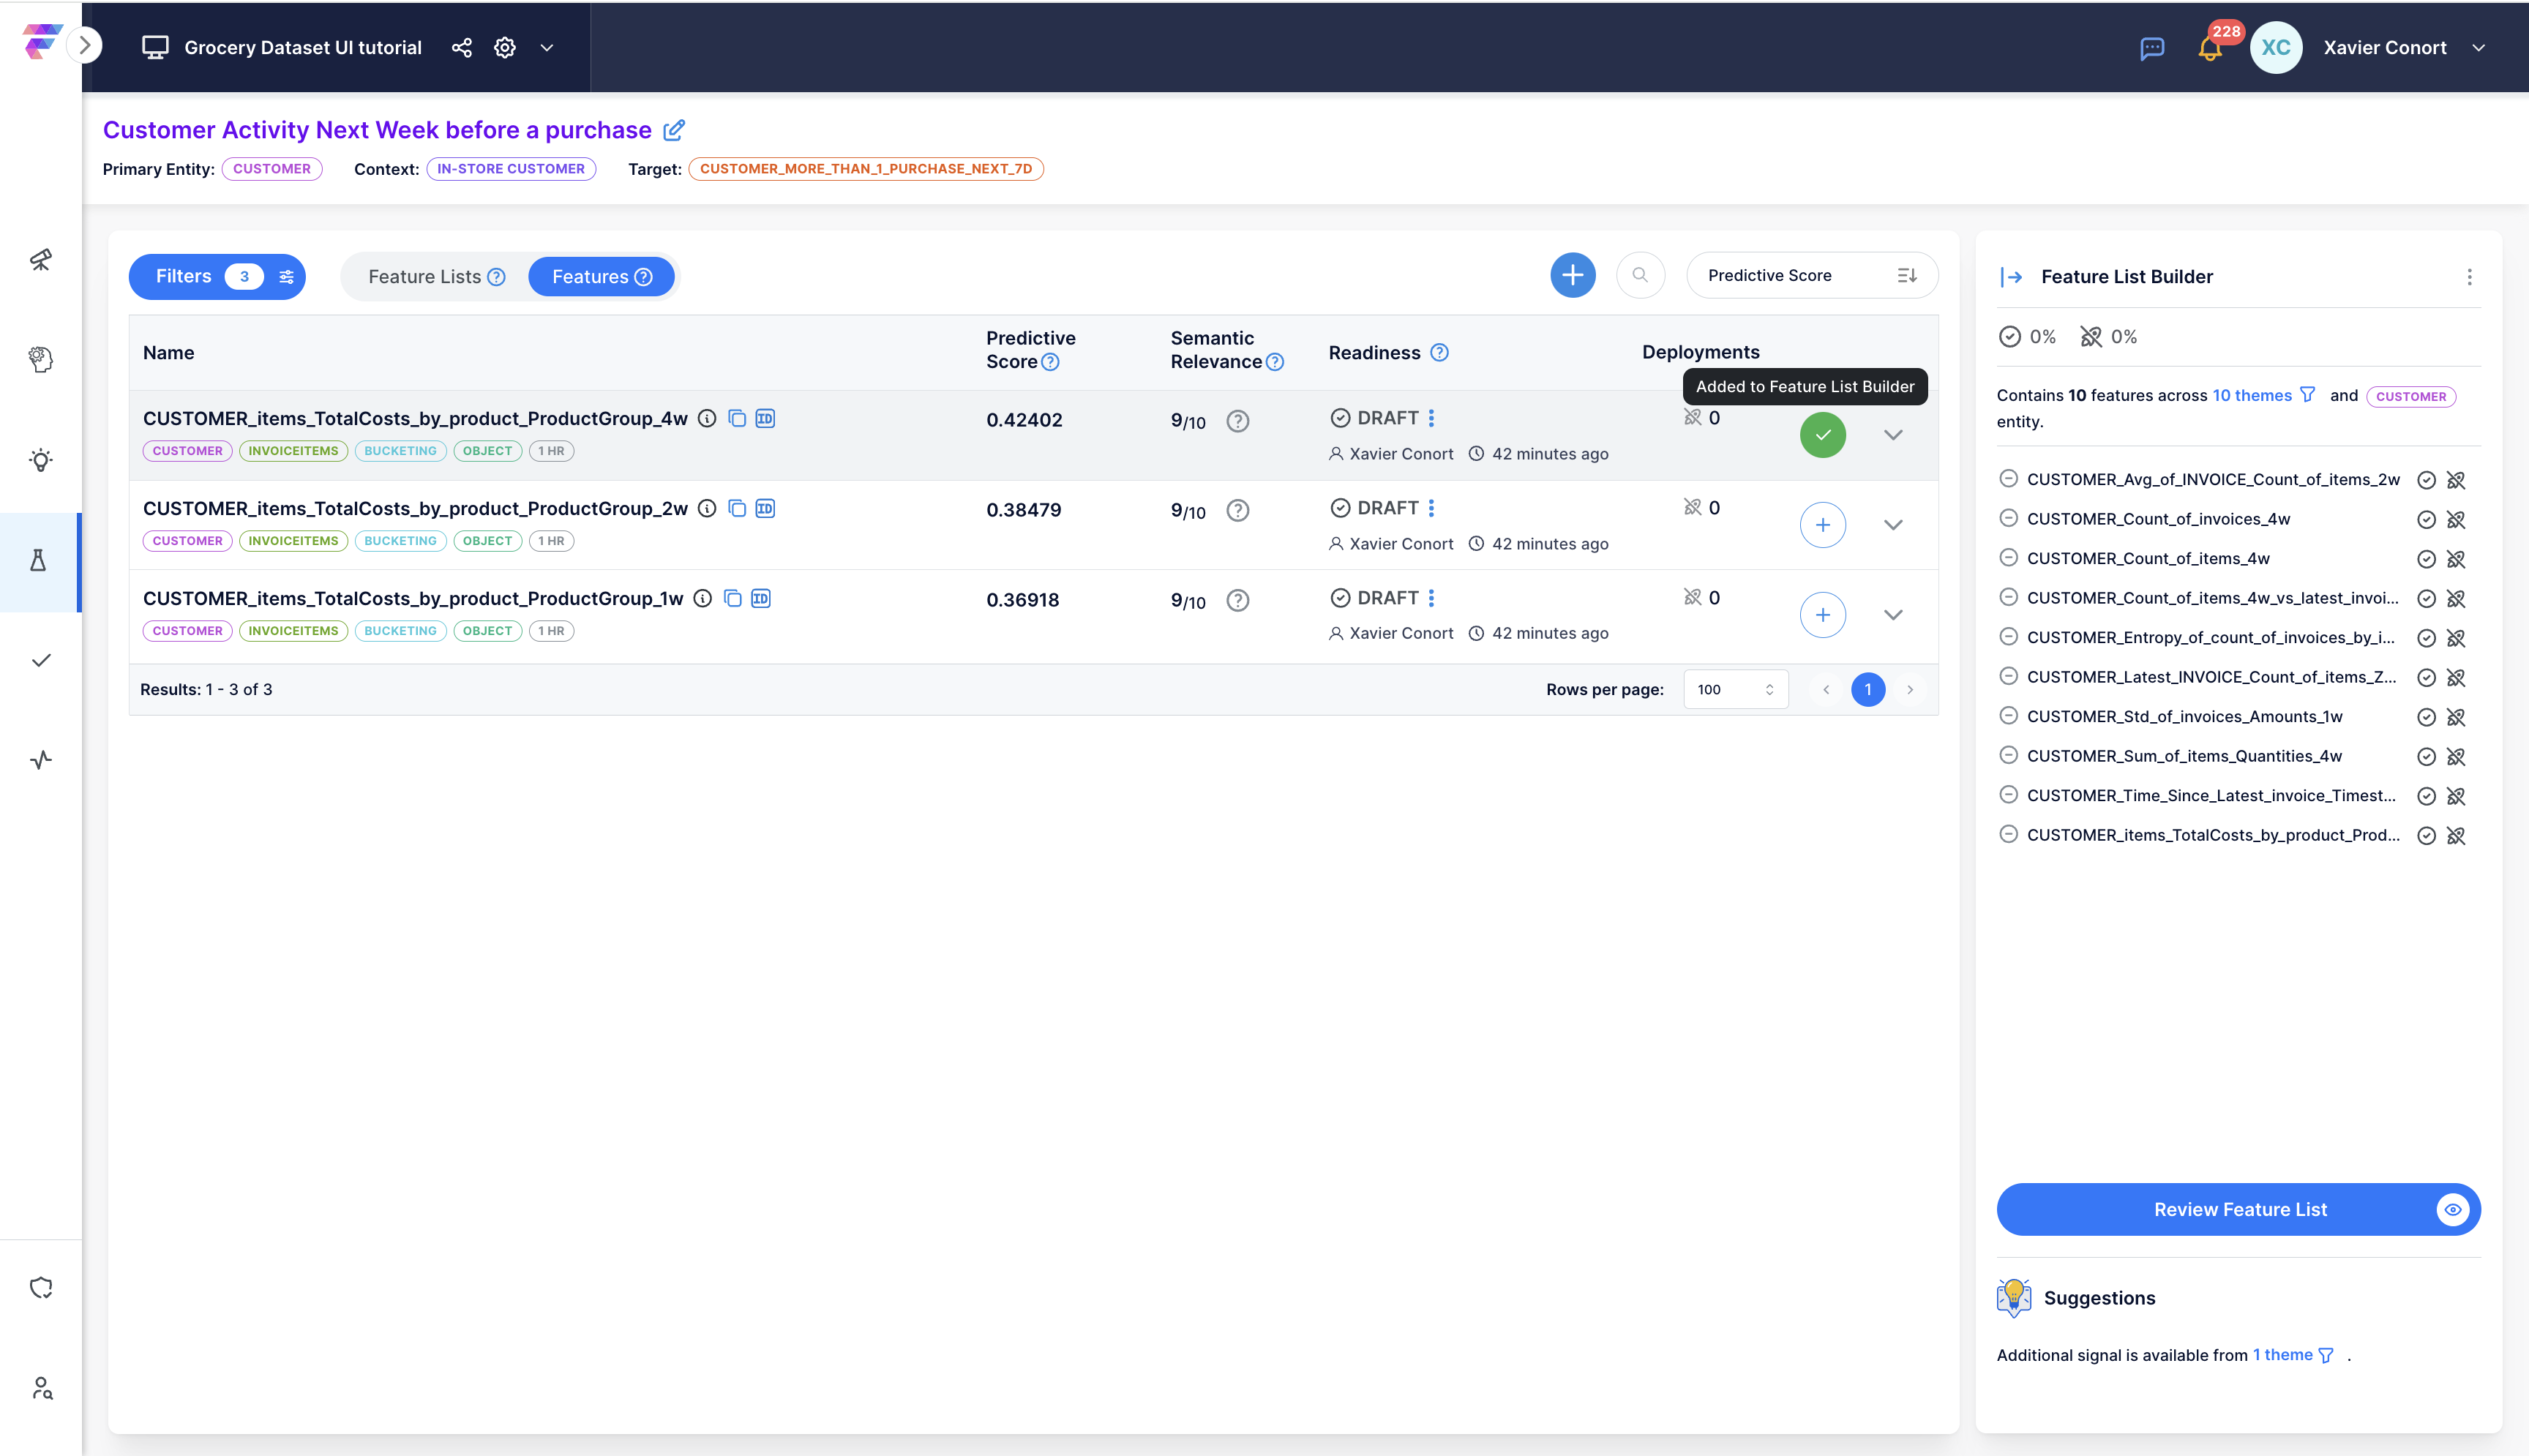Click the CUSTOMER entity tag in builder summary

tap(2411, 396)
